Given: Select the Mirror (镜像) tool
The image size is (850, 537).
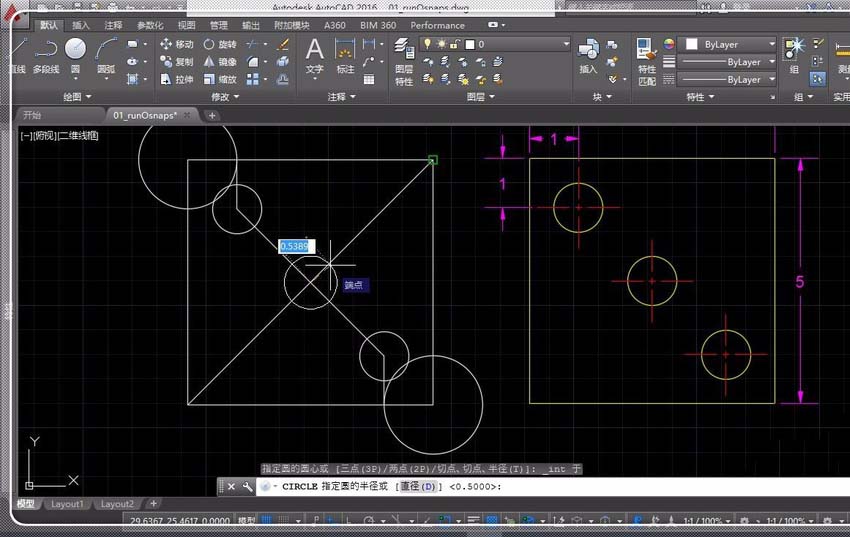Looking at the screenshot, I should pyautogui.click(x=220, y=62).
